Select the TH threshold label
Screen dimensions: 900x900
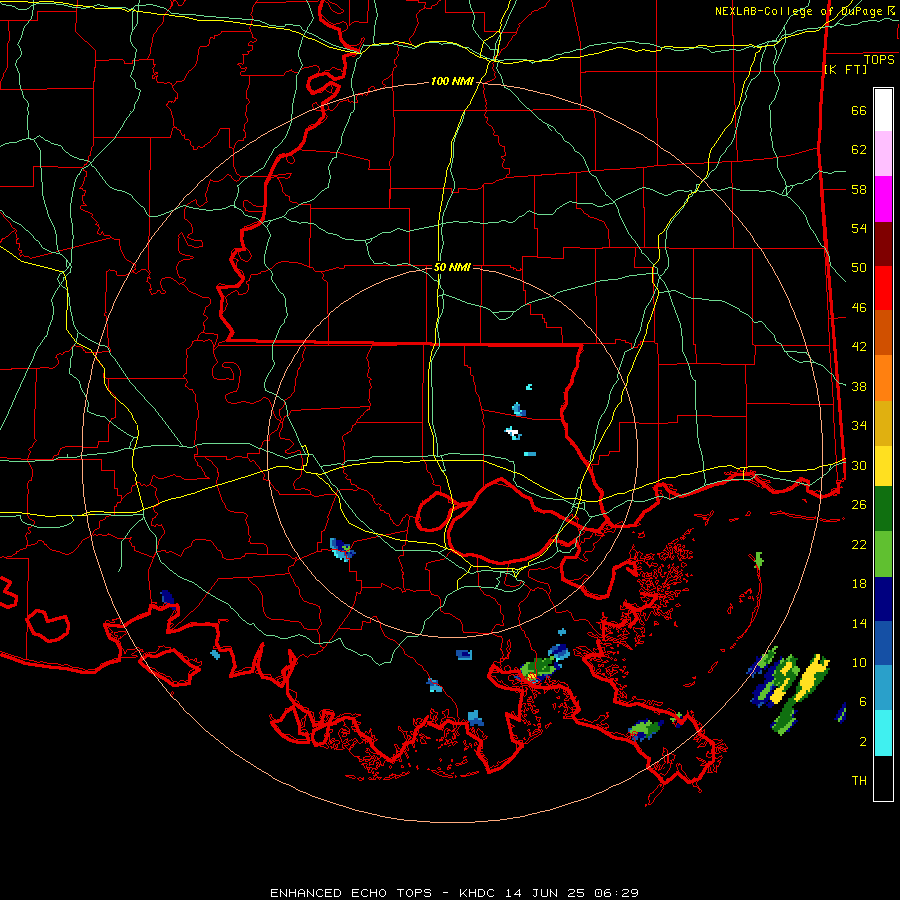859,781
